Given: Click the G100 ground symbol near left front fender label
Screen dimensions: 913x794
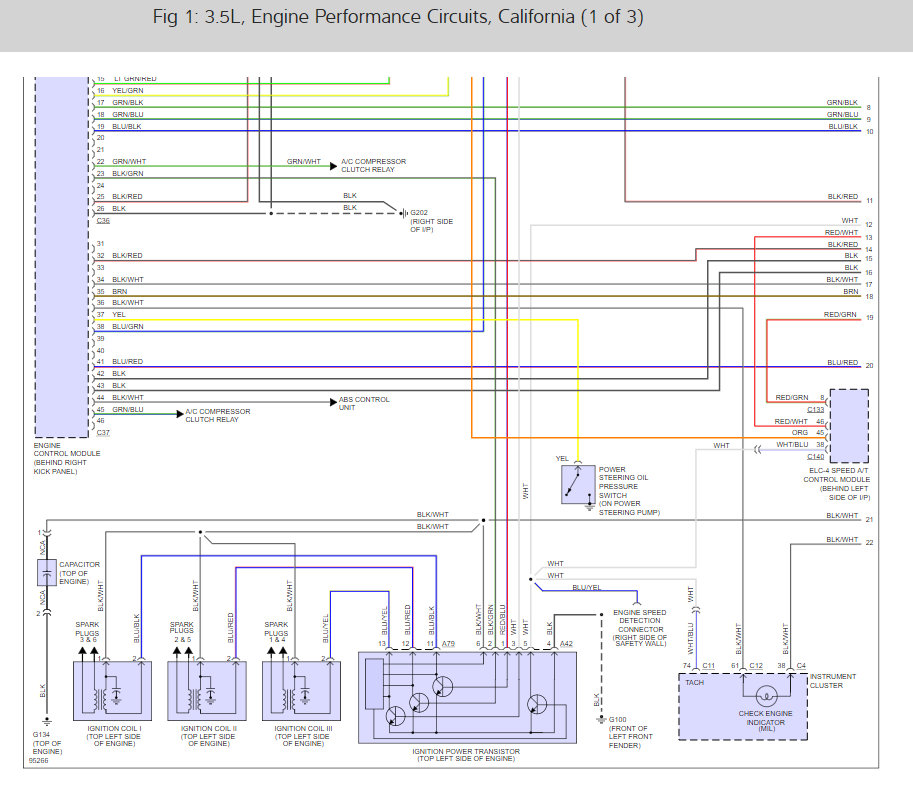Looking at the screenshot, I should pyautogui.click(x=601, y=720).
